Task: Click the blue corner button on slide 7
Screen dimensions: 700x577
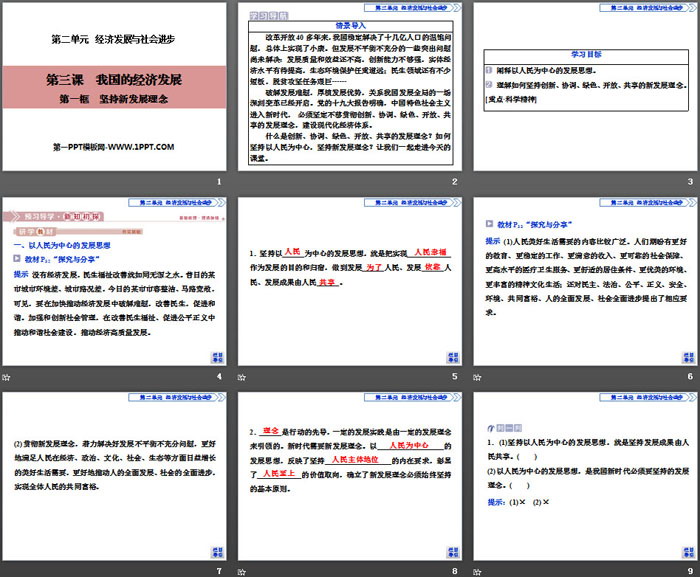Action: [215, 552]
